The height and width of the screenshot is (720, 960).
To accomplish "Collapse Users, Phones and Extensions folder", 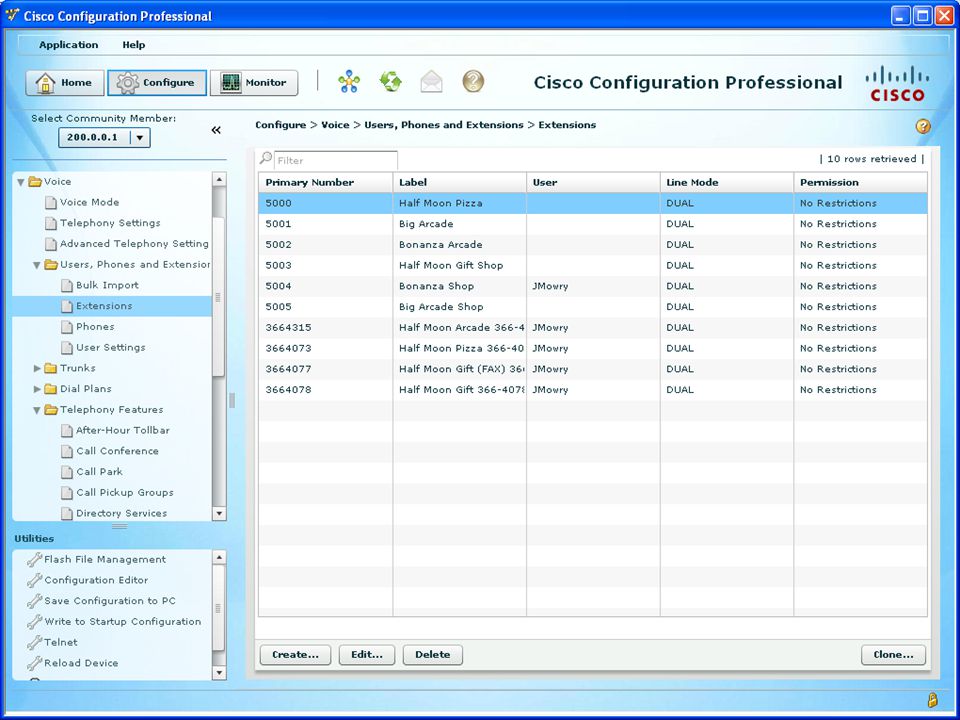I will coord(37,265).
